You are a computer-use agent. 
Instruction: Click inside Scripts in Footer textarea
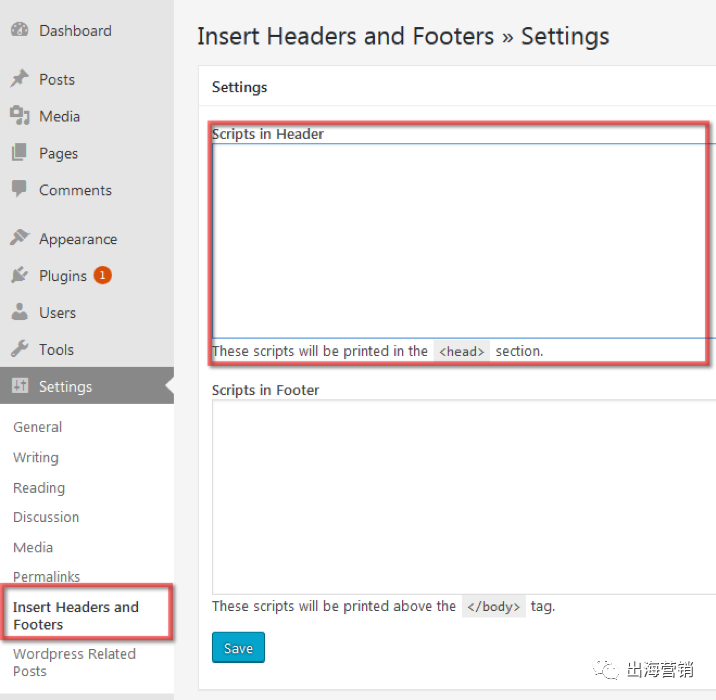(x=464, y=497)
